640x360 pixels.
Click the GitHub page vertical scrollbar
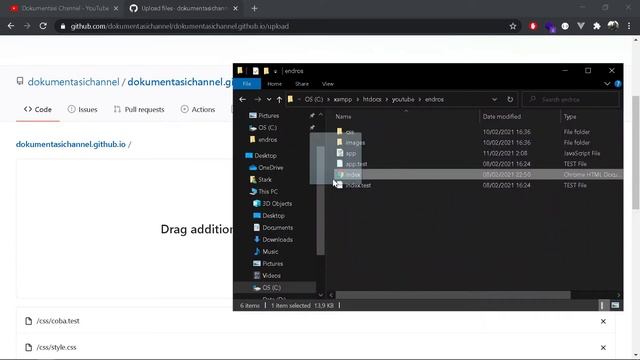click(636, 153)
